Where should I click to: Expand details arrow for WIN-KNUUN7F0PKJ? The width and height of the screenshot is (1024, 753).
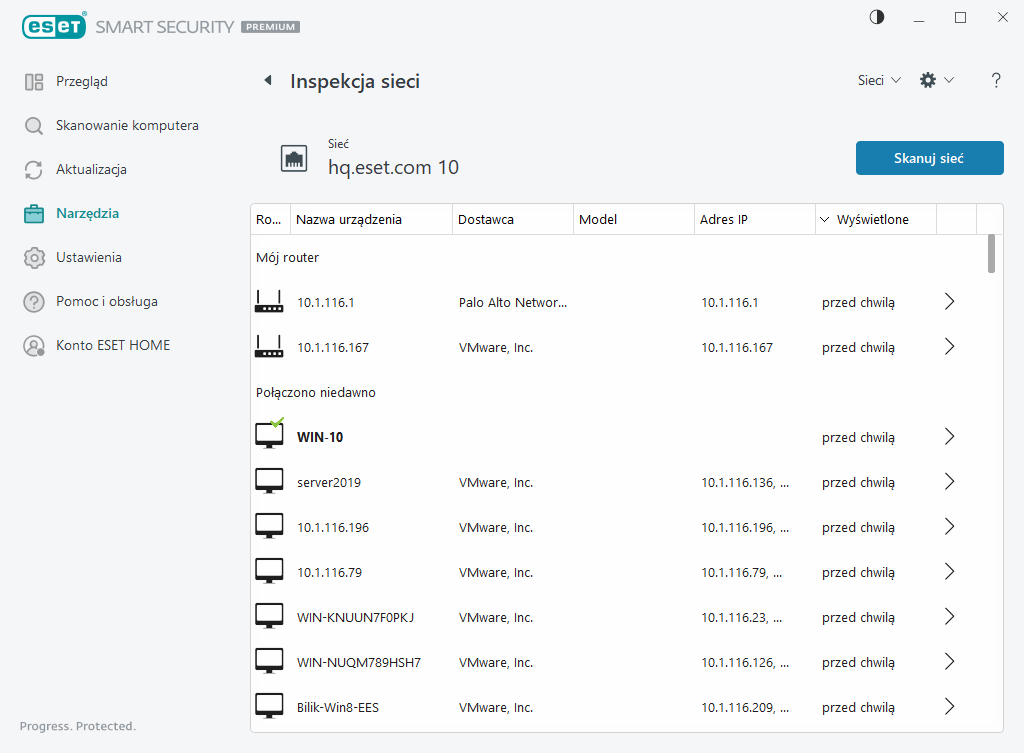click(949, 617)
